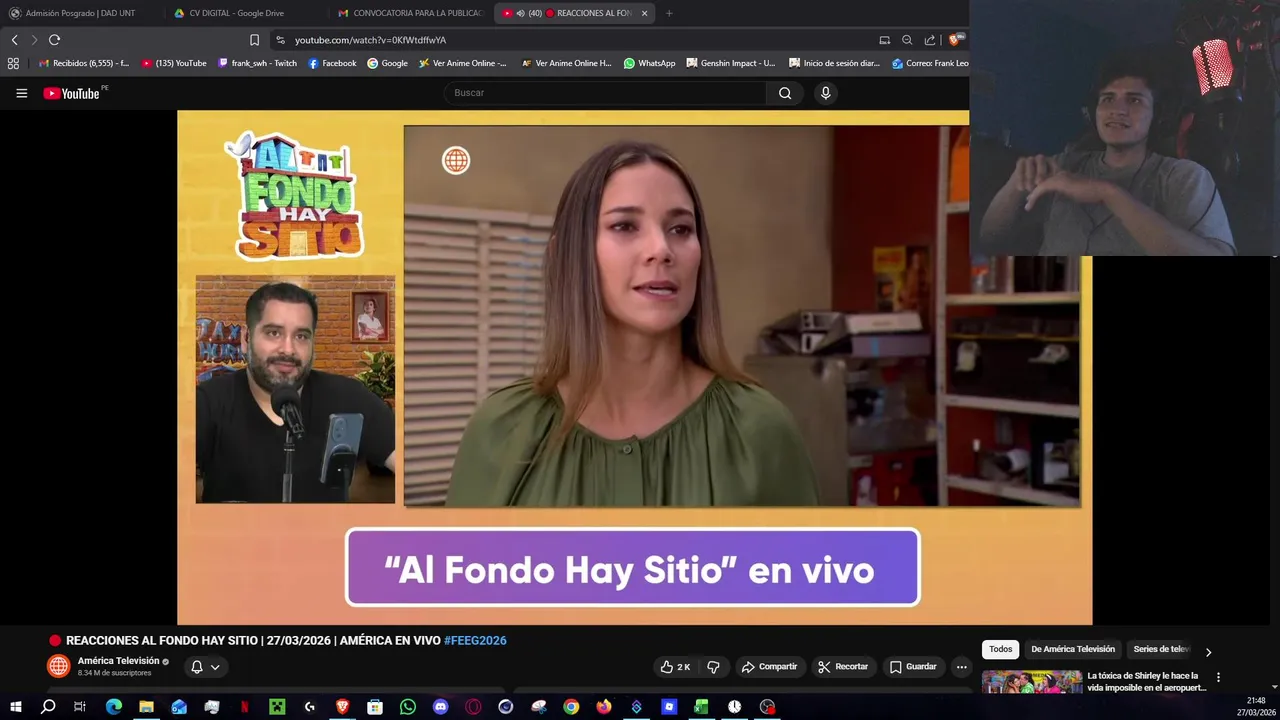Select the Todos filter chip
The width and height of the screenshot is (1280, 720).
pos(1001,649)
